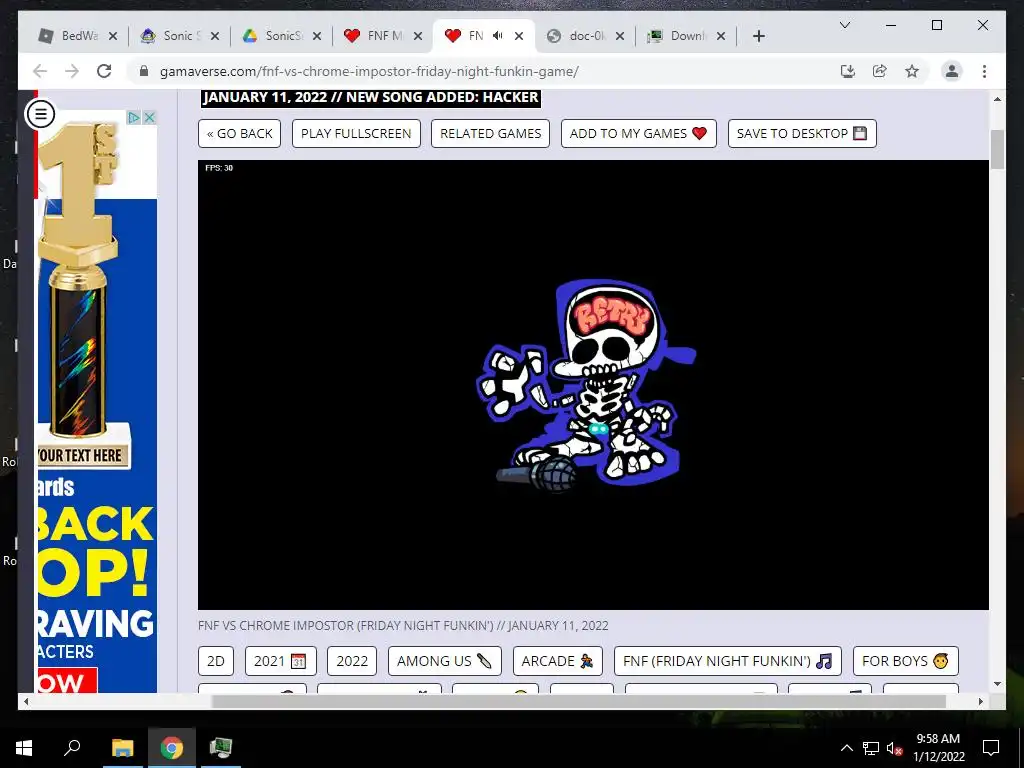Viewport: 1024px width, 768px height.
Task: Open the FOR BOYS tag
Action: (905, 661)
